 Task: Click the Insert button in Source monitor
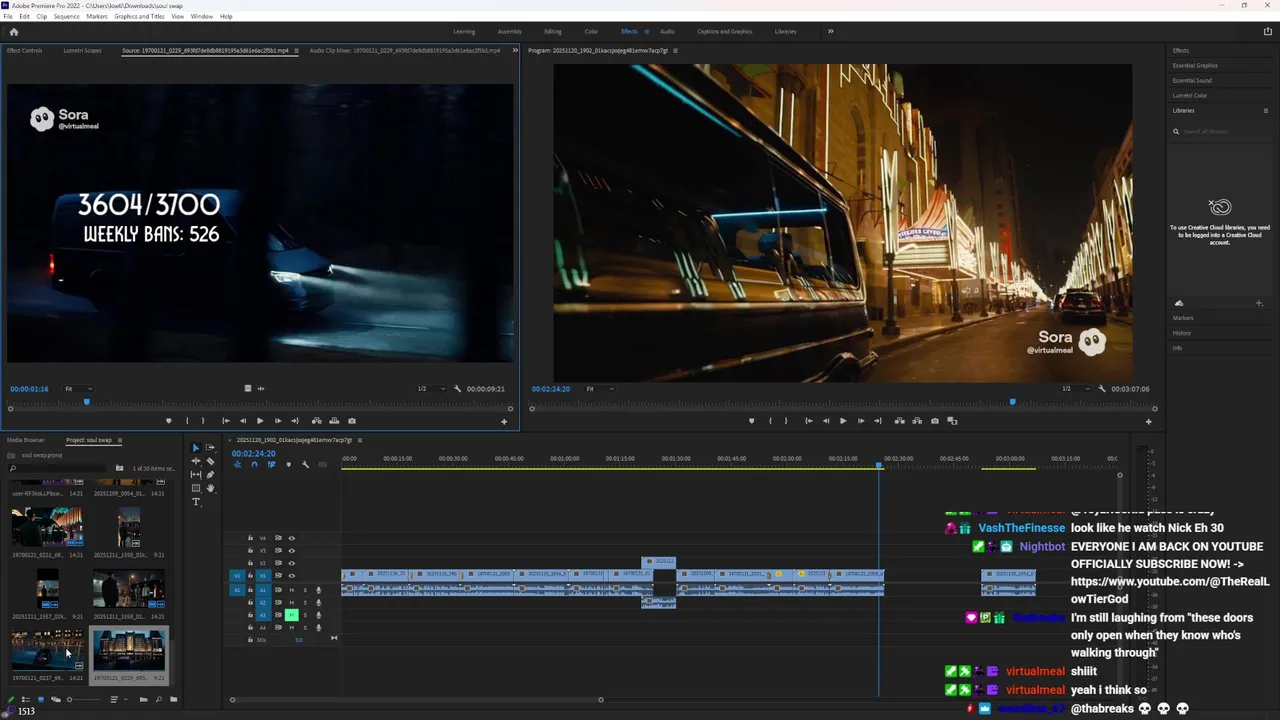pos(317,421)
